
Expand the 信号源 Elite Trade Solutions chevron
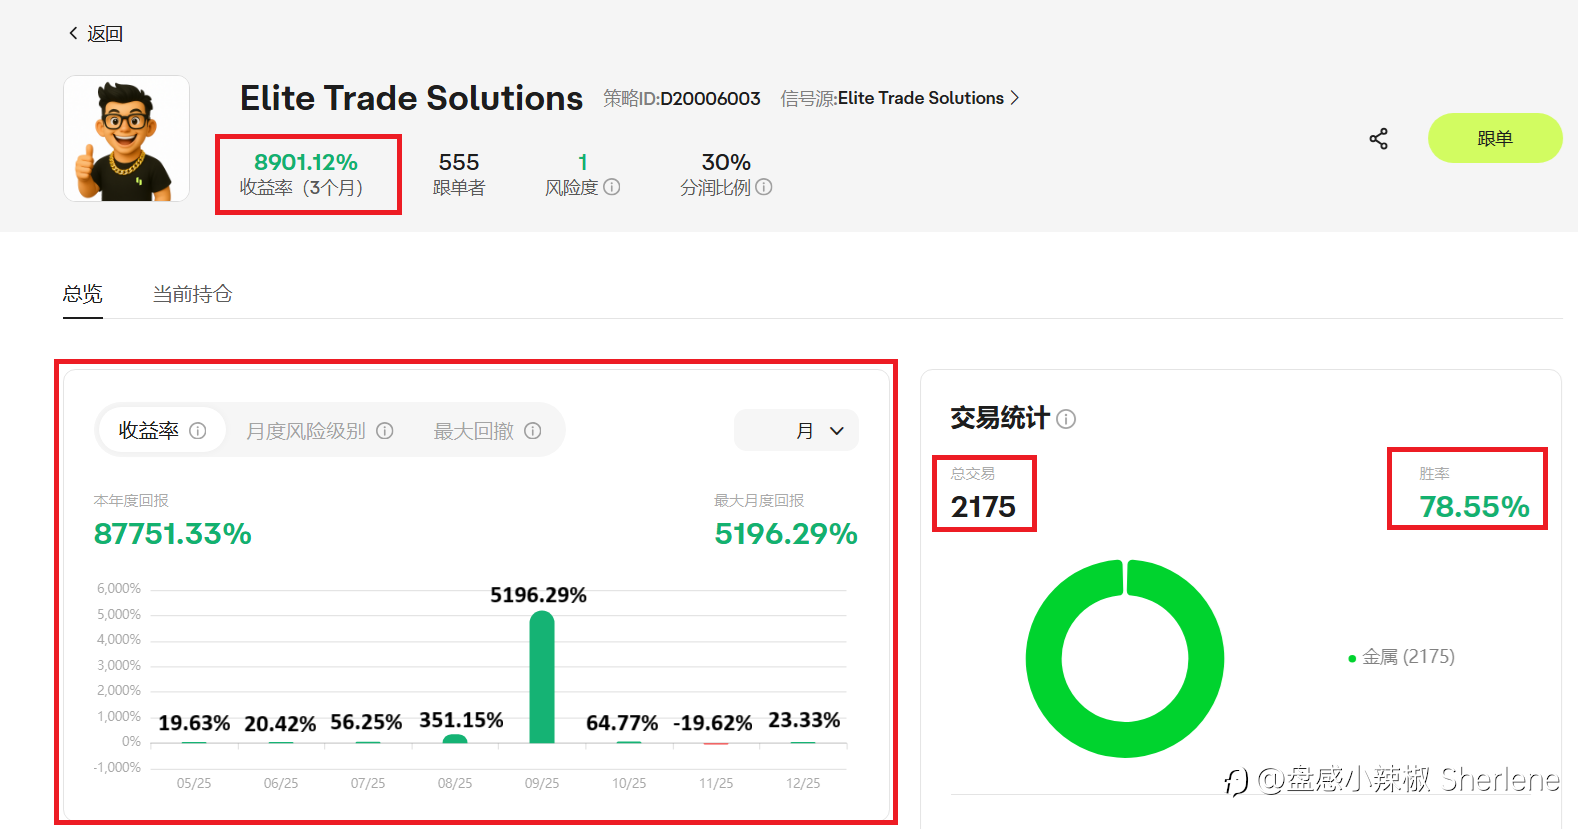point(1015,98)
